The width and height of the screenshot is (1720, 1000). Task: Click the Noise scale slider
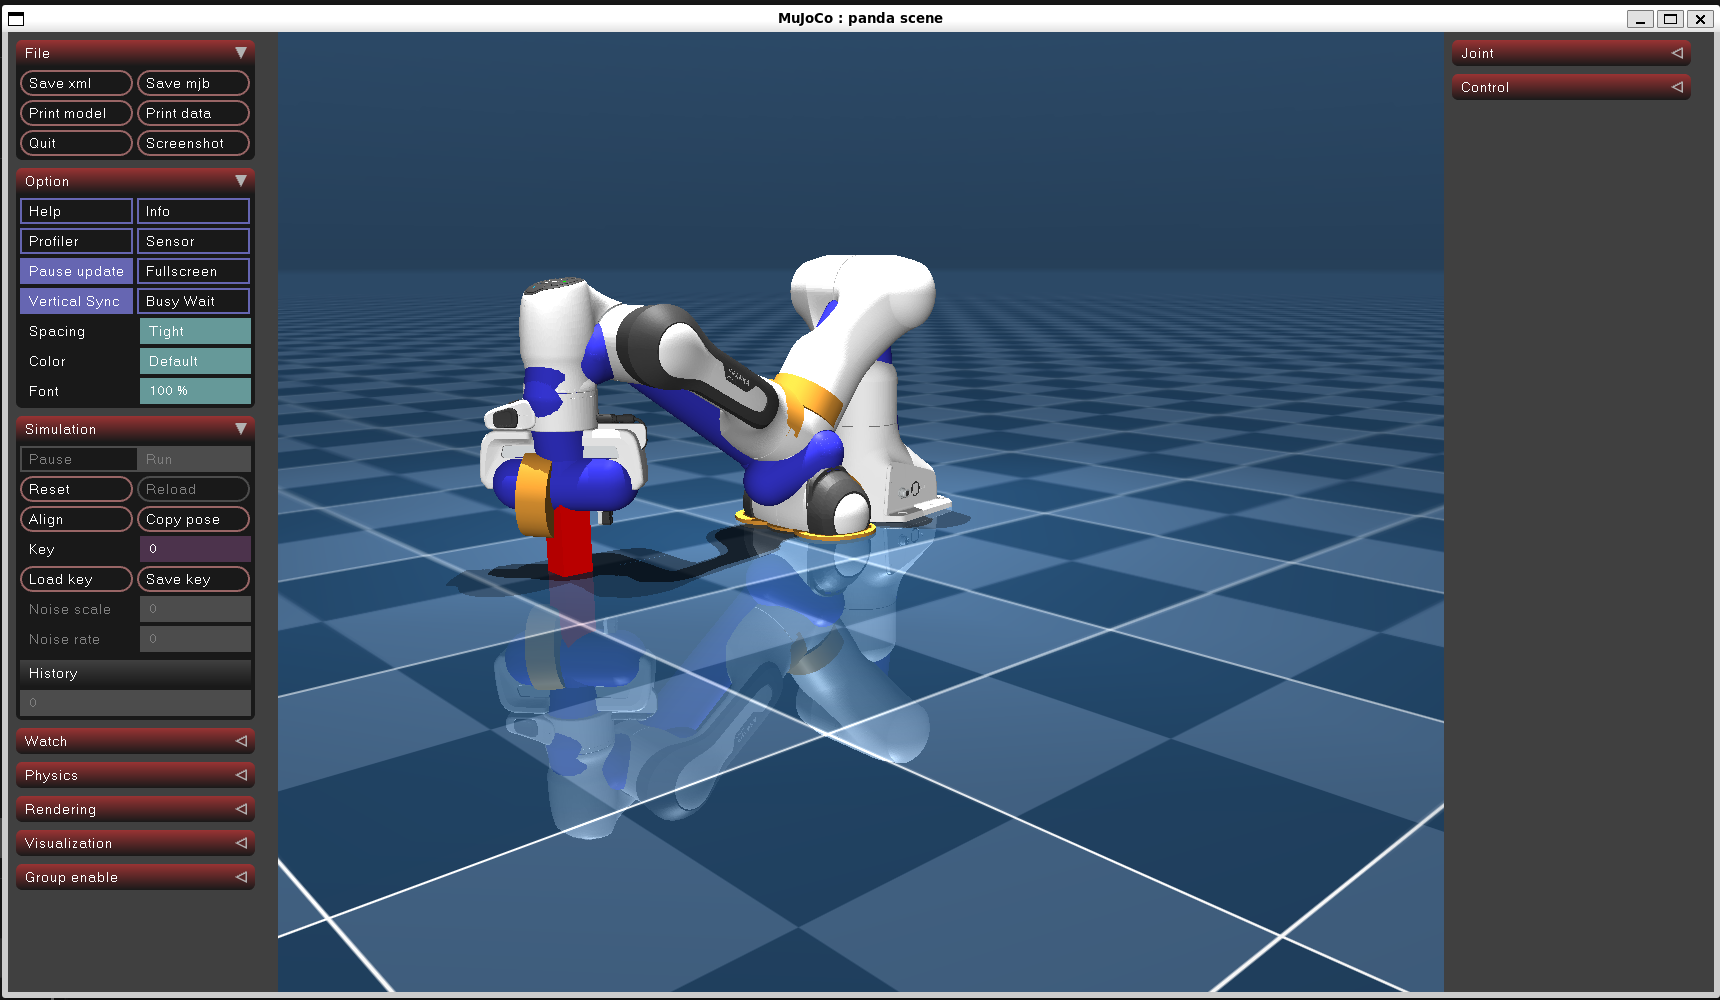[195, 609]
